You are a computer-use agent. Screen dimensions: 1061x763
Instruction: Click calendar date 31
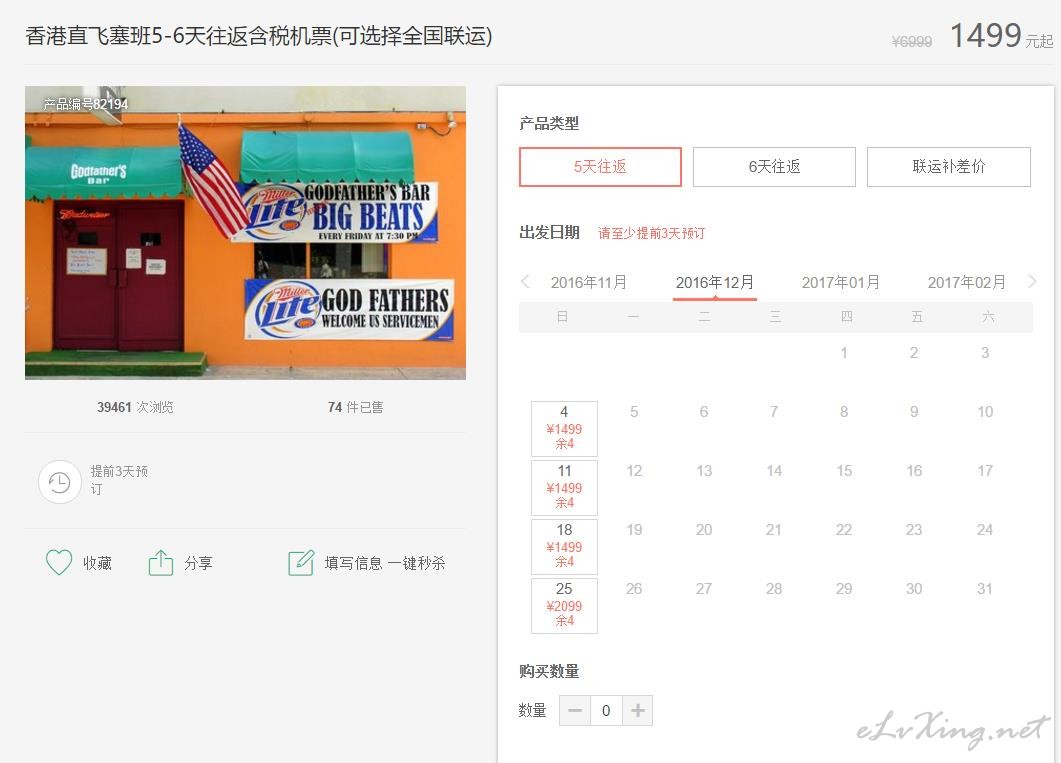(x=985, y=588)
